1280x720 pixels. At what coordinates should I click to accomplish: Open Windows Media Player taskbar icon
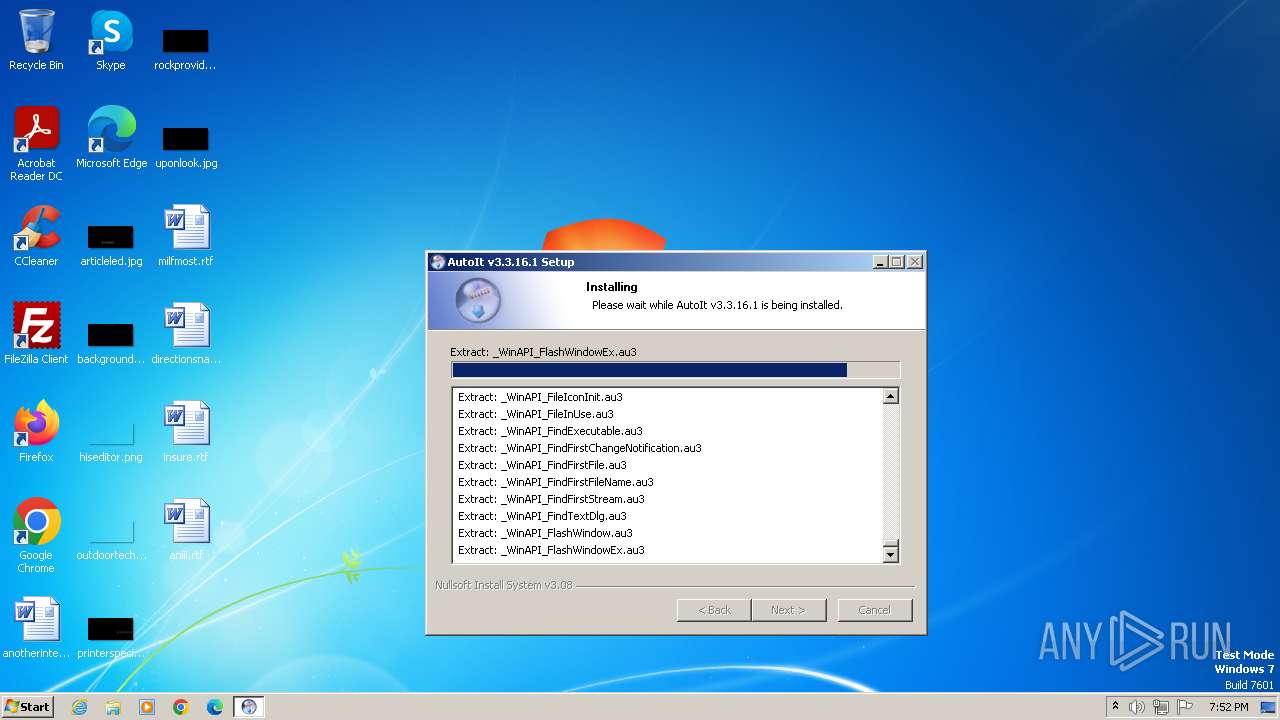(x=147, y=707)
